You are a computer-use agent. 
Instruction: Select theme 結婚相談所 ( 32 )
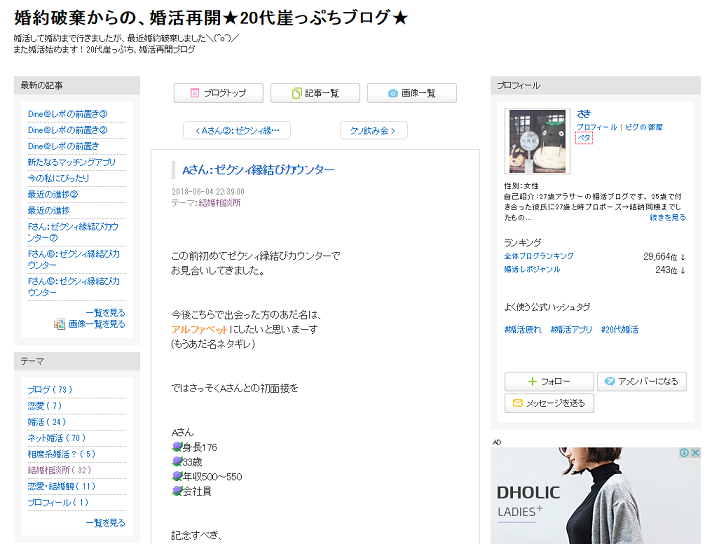click(x=60, y=470)
